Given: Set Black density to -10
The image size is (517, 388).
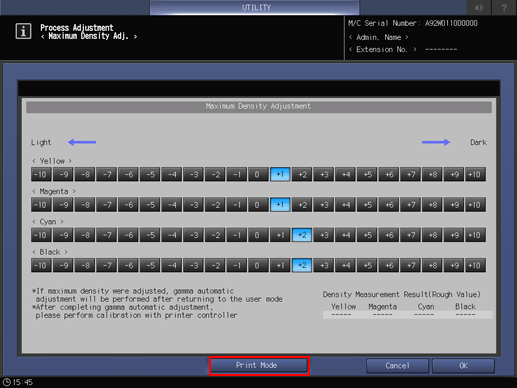Looking at the screenshot, I should click(x=41, y=265).
